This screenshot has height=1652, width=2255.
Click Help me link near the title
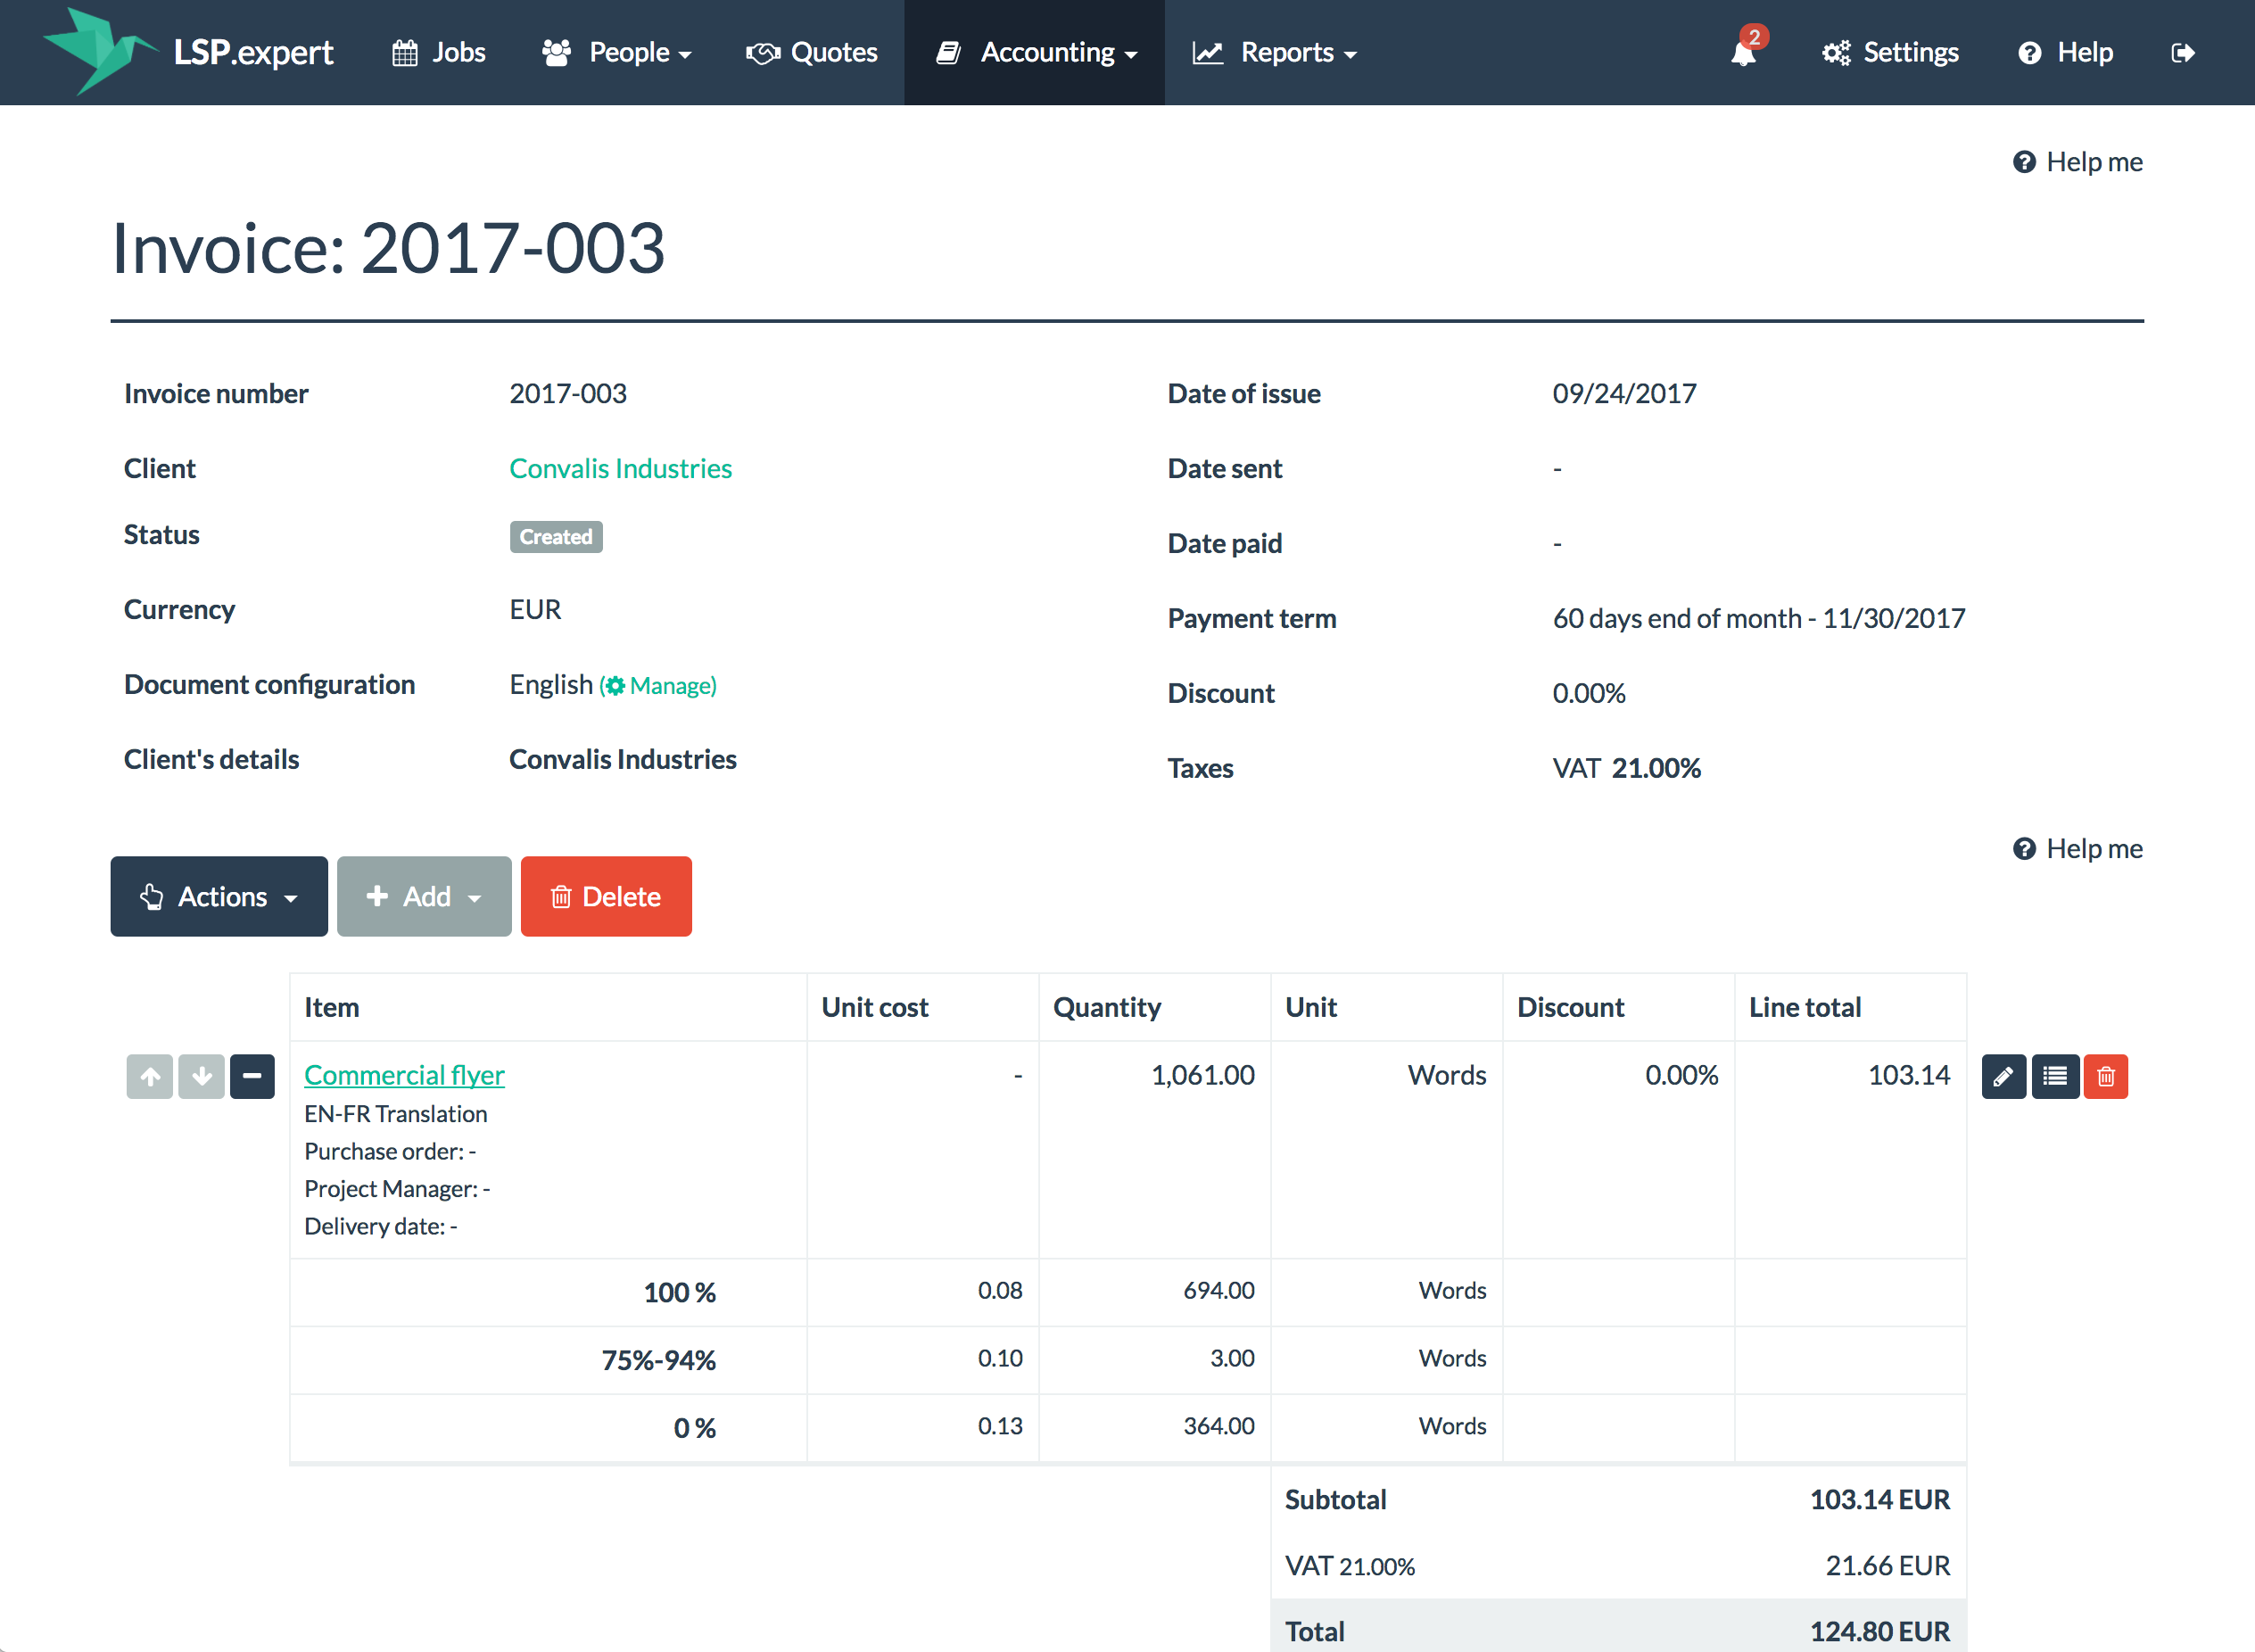[2078, 162]
